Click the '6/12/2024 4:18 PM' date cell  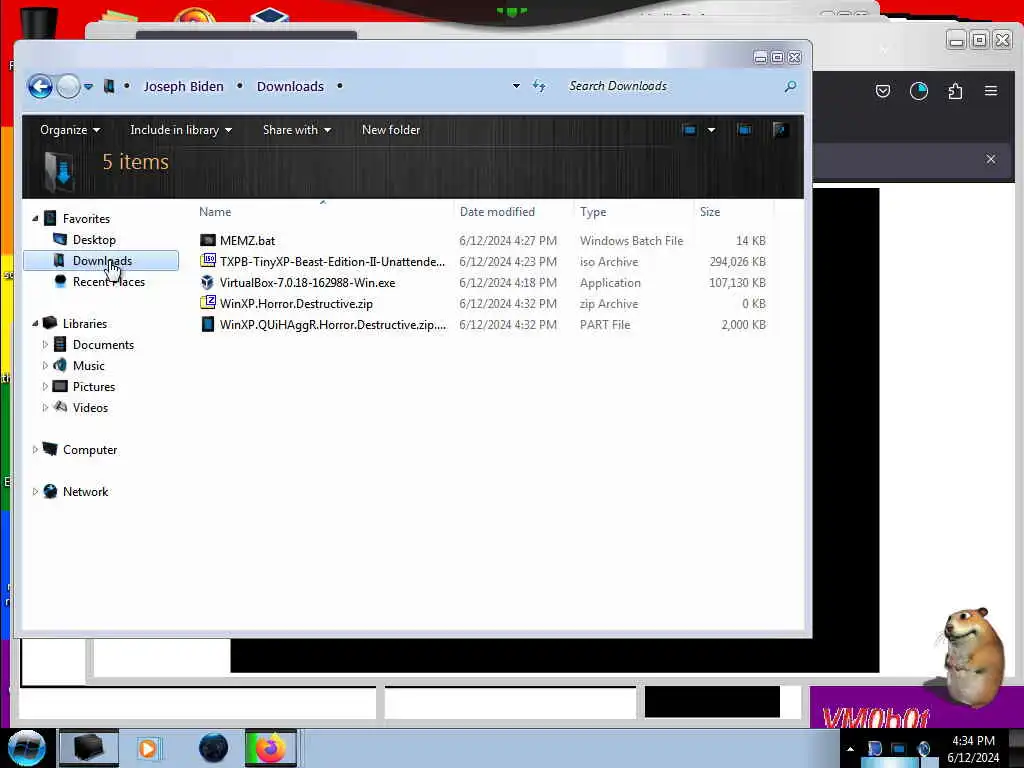[508, 283]
